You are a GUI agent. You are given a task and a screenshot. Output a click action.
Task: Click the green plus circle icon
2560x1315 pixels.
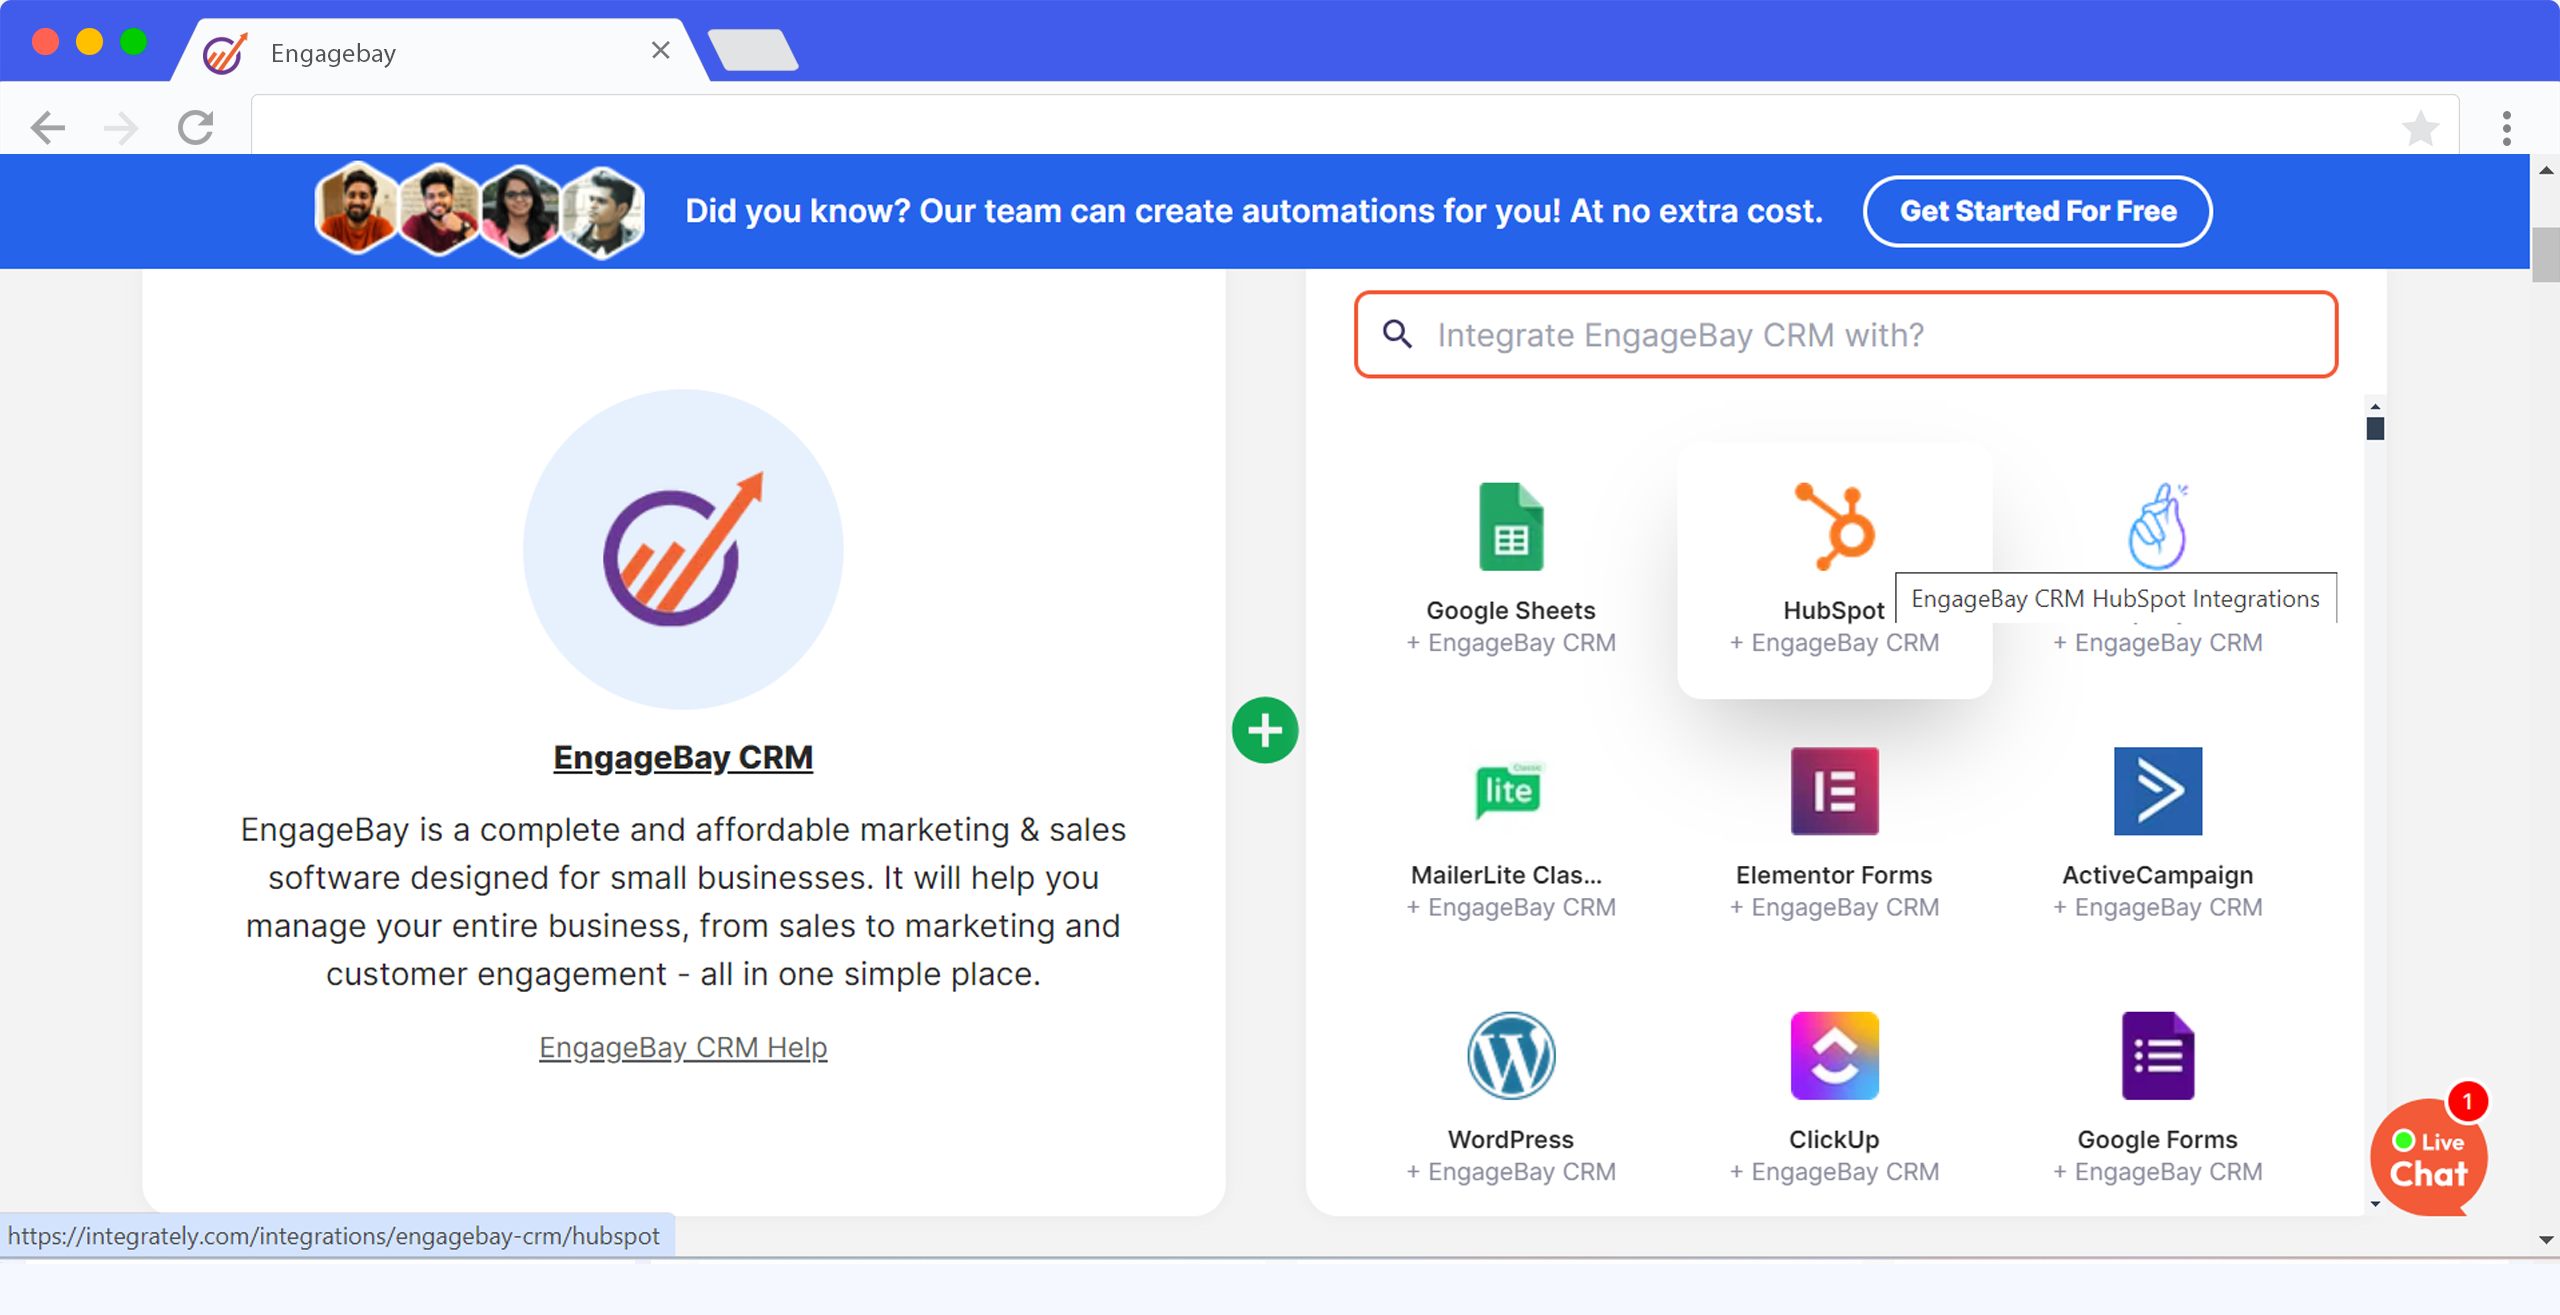(1265, 730)
